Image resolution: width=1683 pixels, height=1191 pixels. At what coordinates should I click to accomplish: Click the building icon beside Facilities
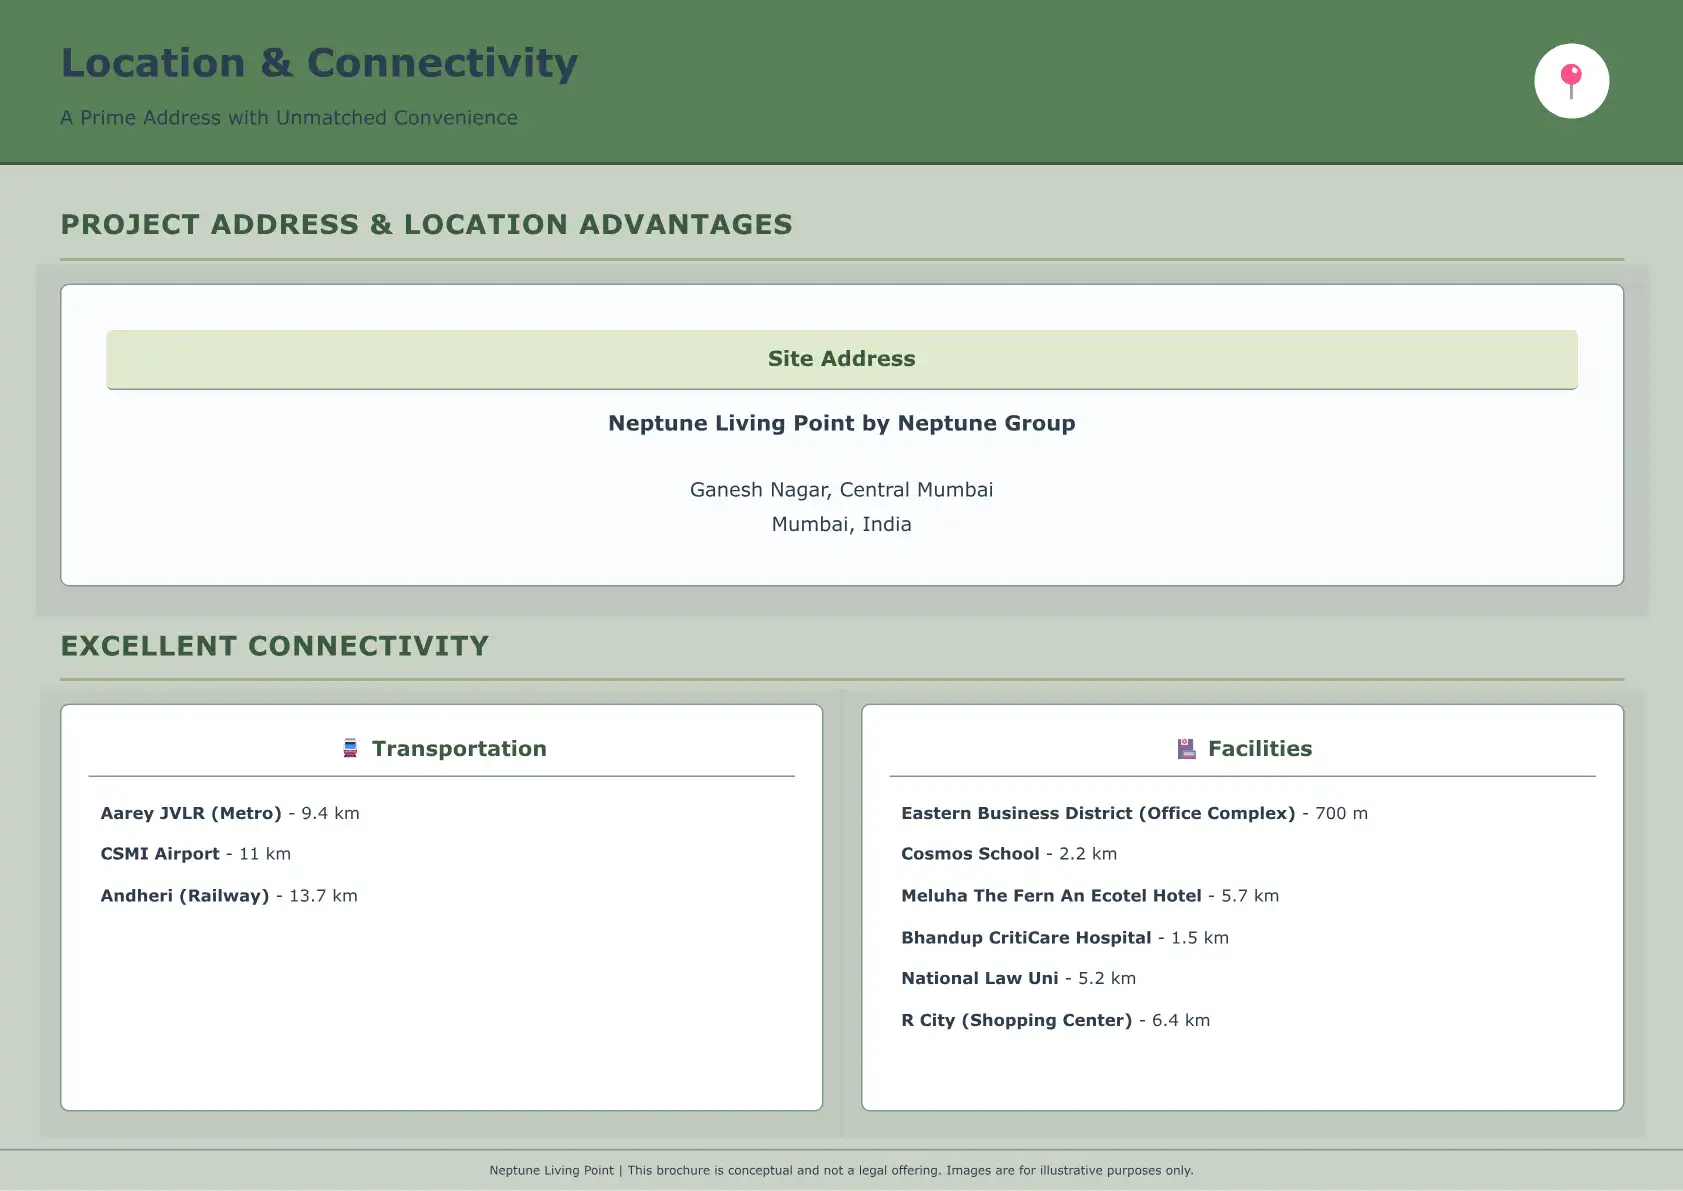coord(1186,749)
